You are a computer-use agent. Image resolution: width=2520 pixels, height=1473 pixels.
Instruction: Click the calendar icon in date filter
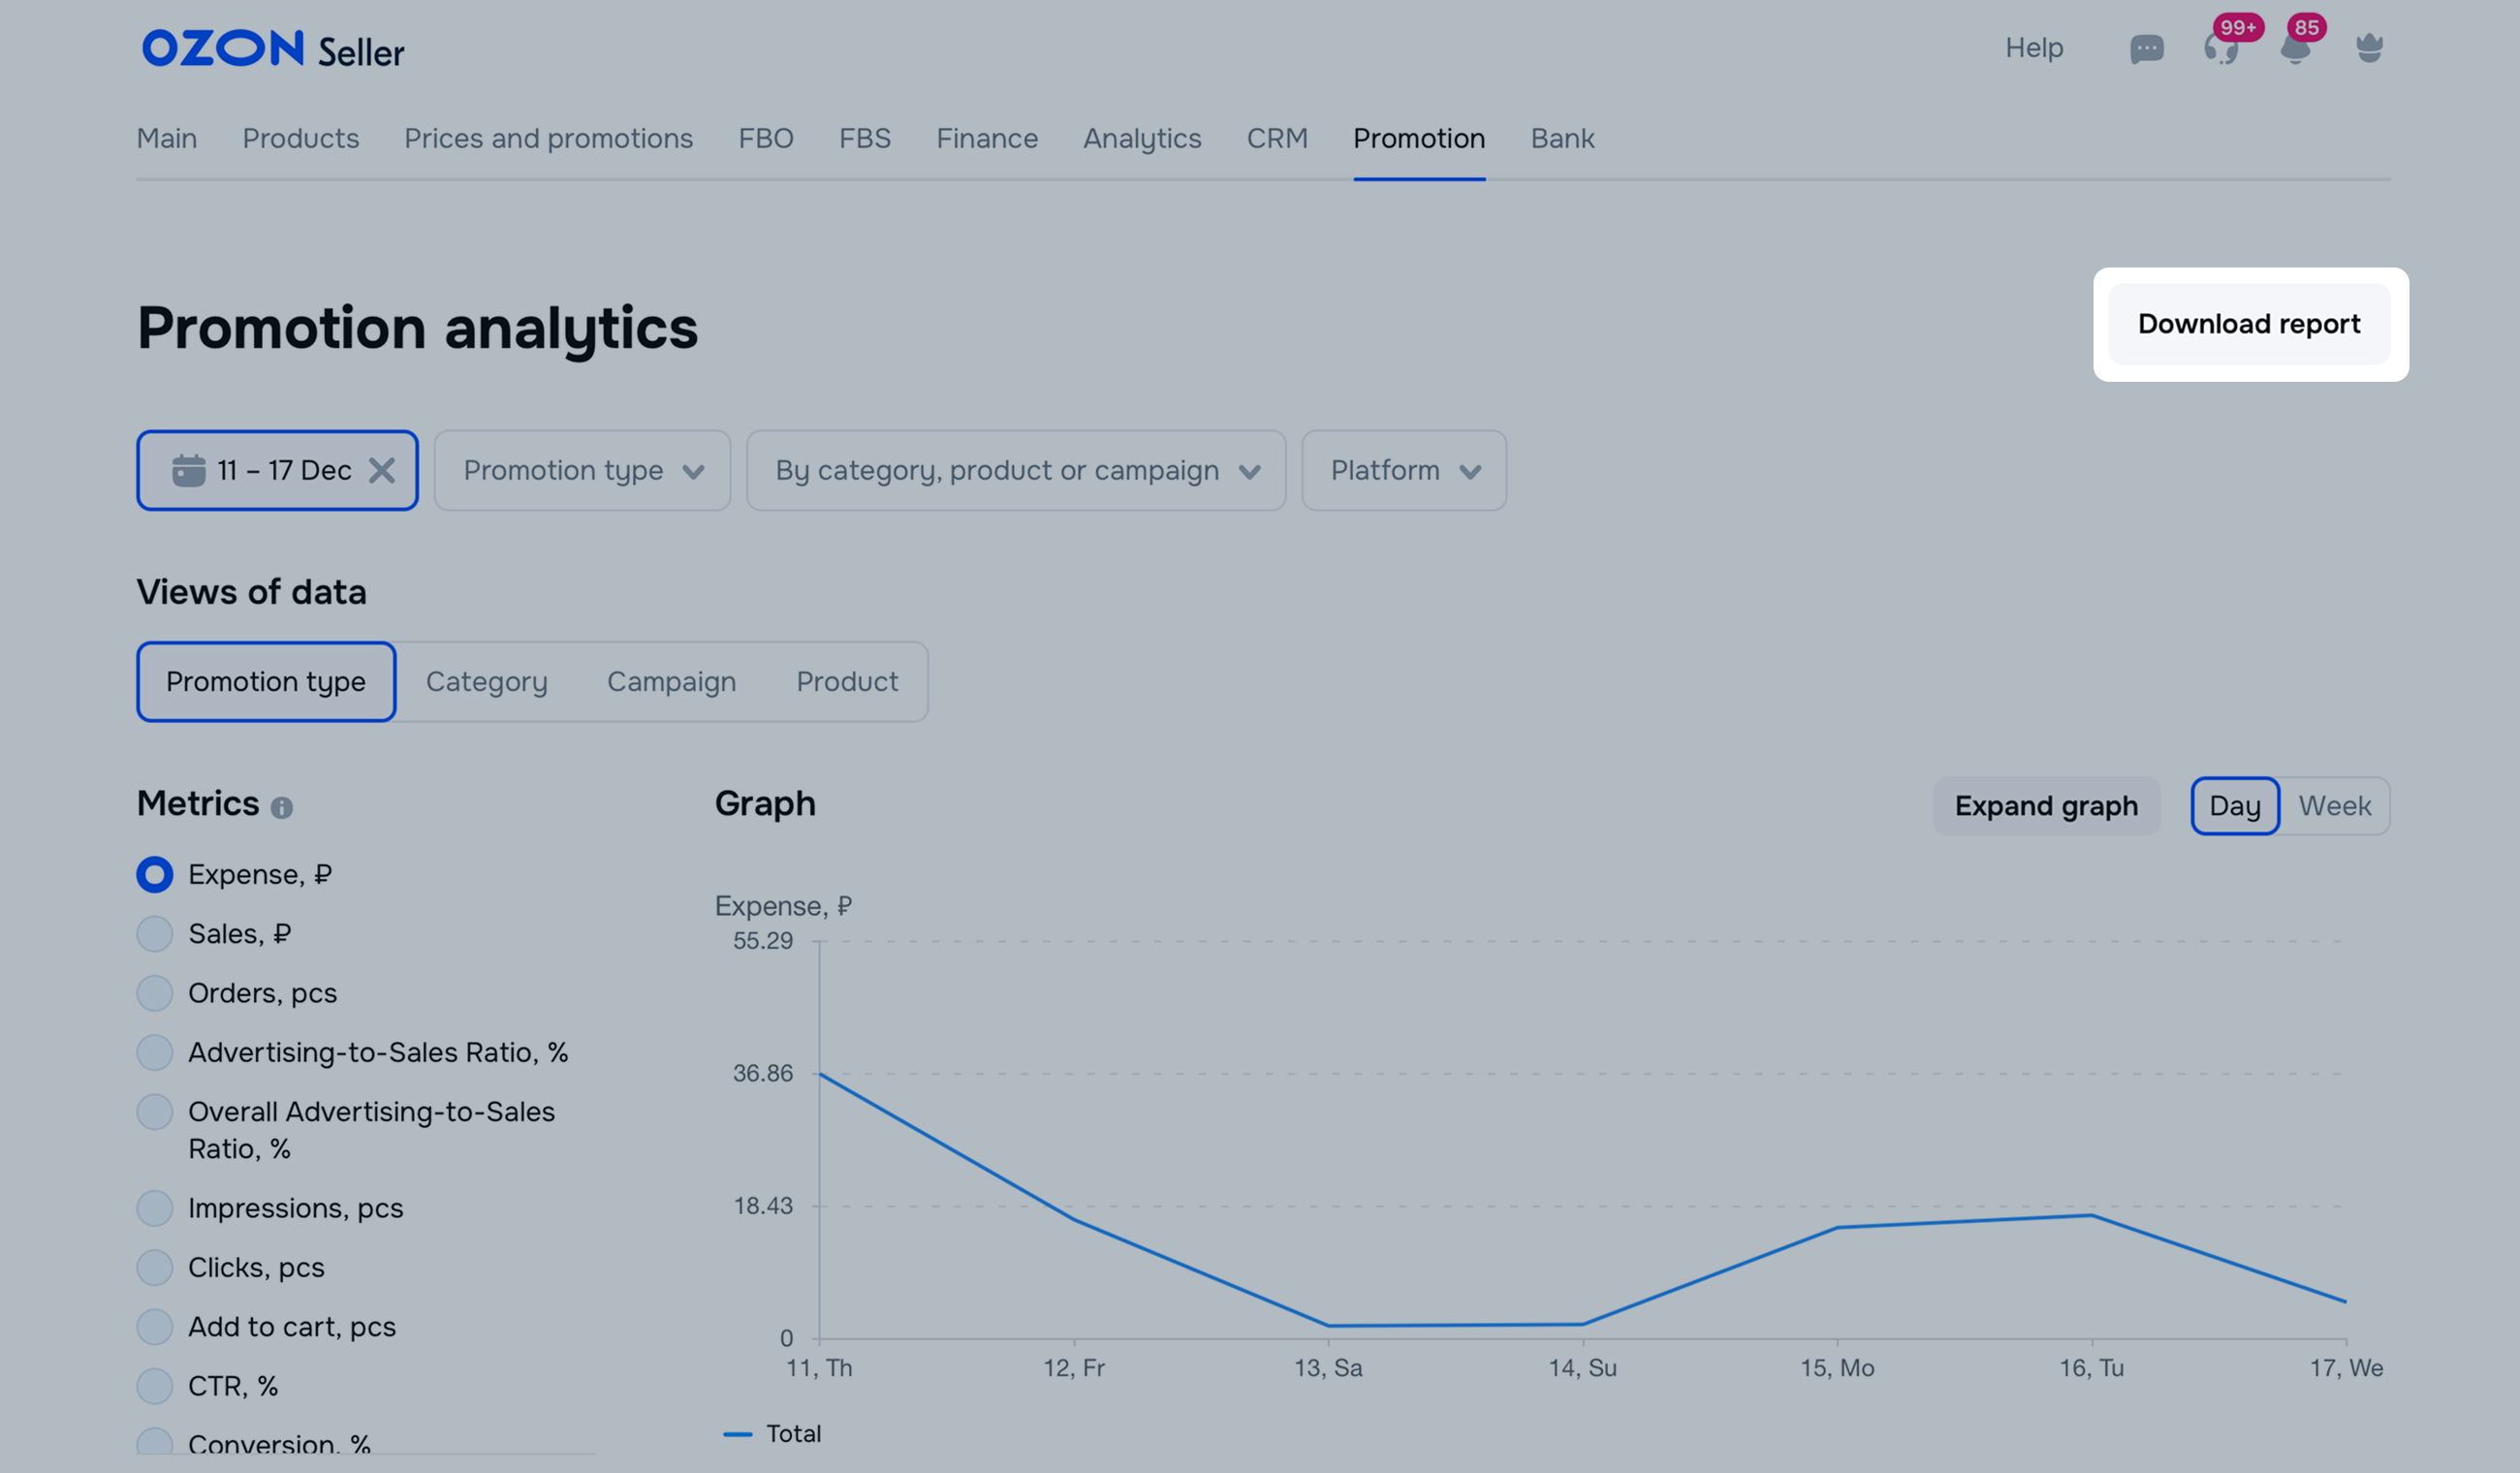pyautogui.click(x=188, y=470)
